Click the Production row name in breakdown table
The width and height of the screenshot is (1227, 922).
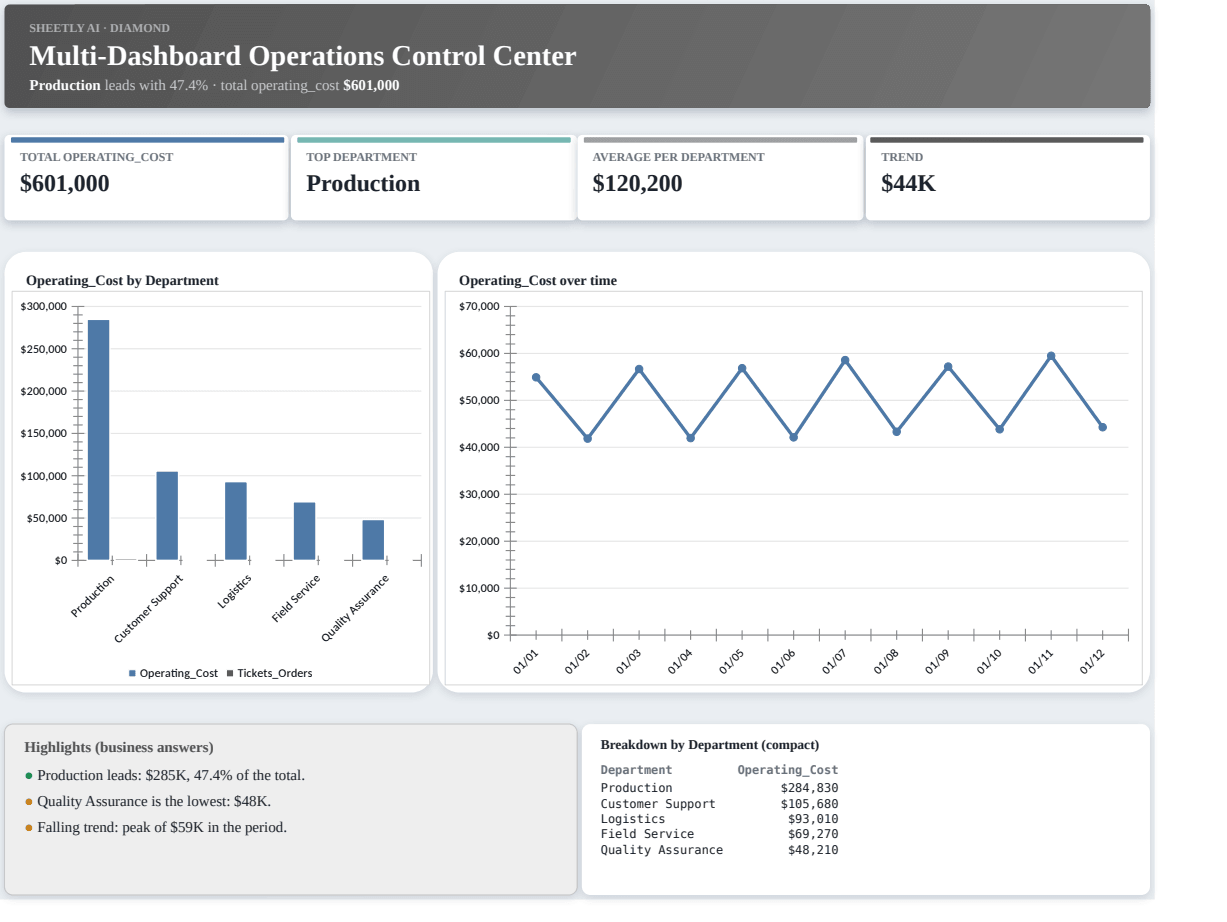(636, 788)
